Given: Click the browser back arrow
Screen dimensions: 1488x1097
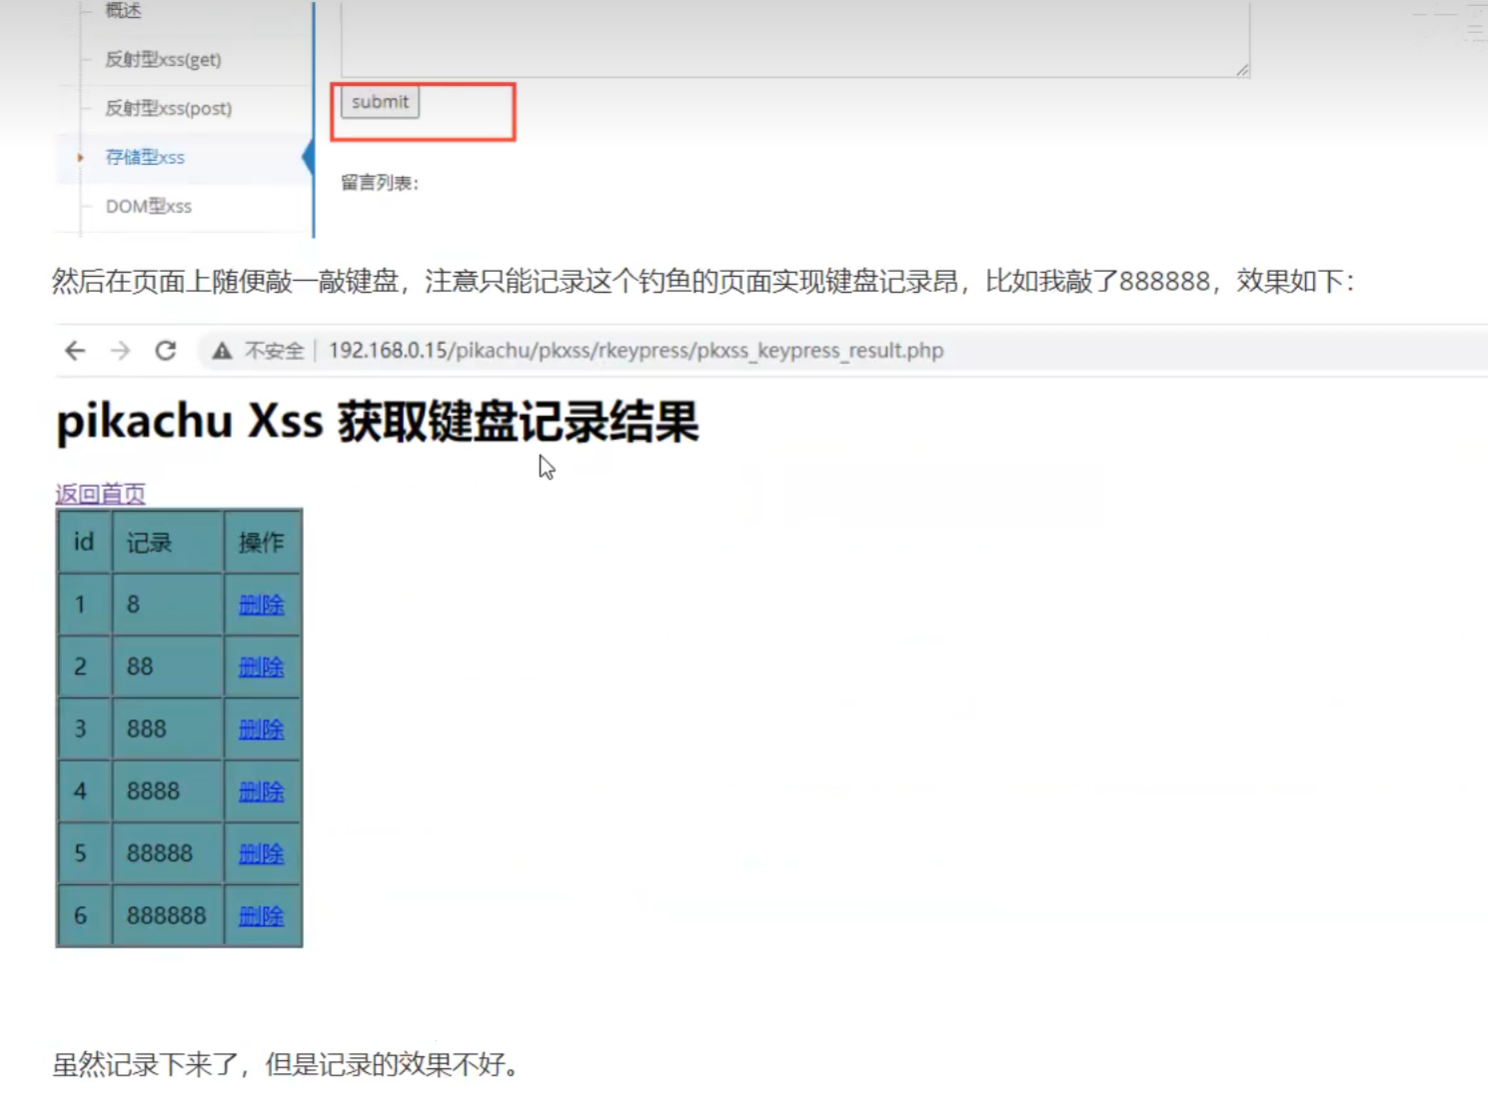Looking at the screenshot, I should point(75,351).
